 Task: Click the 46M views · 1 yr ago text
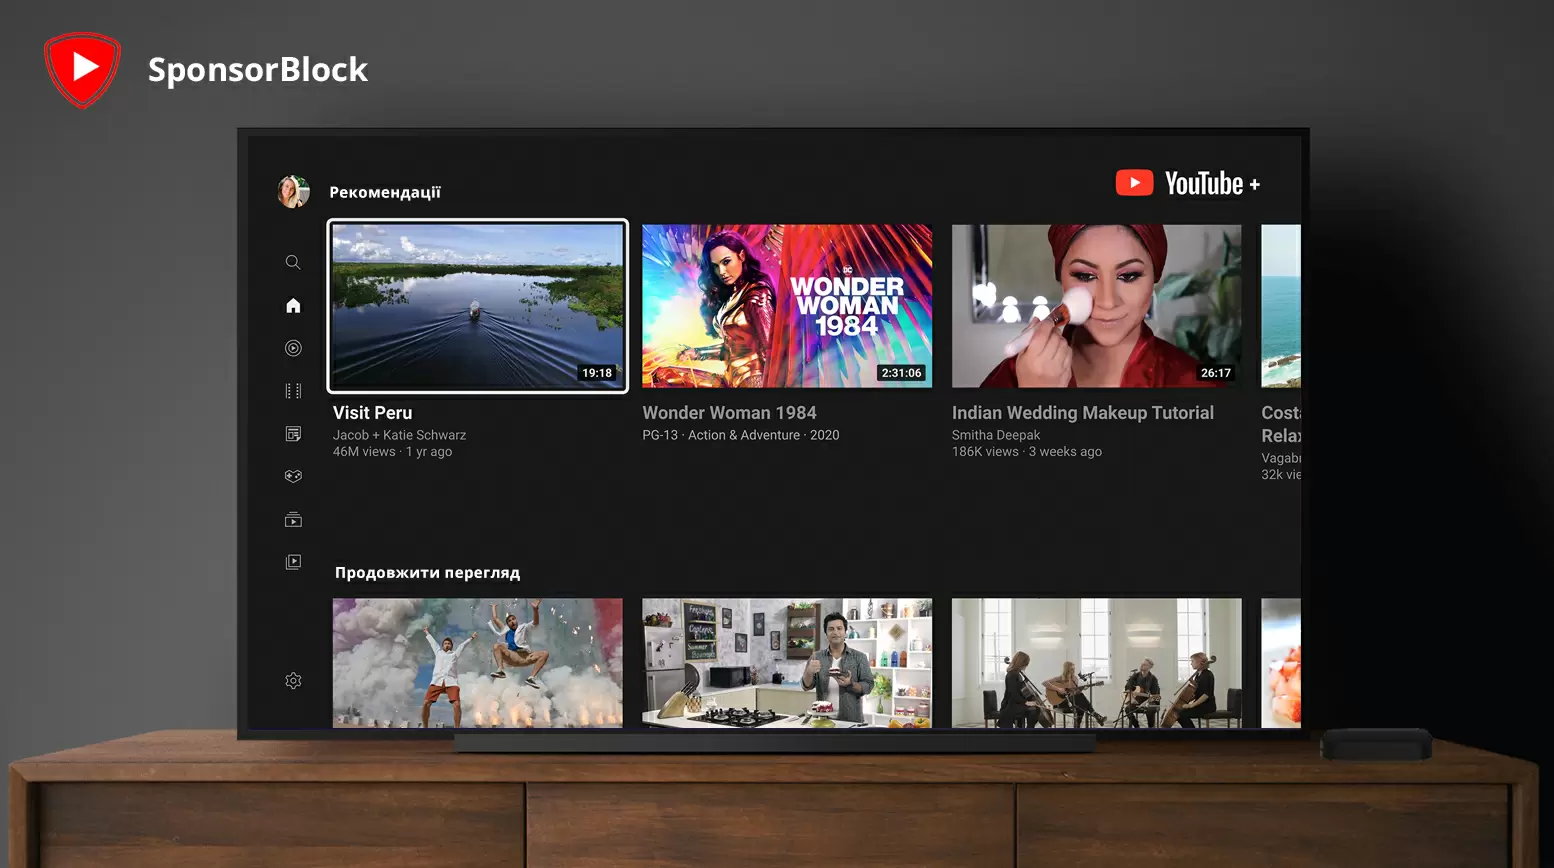tap(392, 452)
